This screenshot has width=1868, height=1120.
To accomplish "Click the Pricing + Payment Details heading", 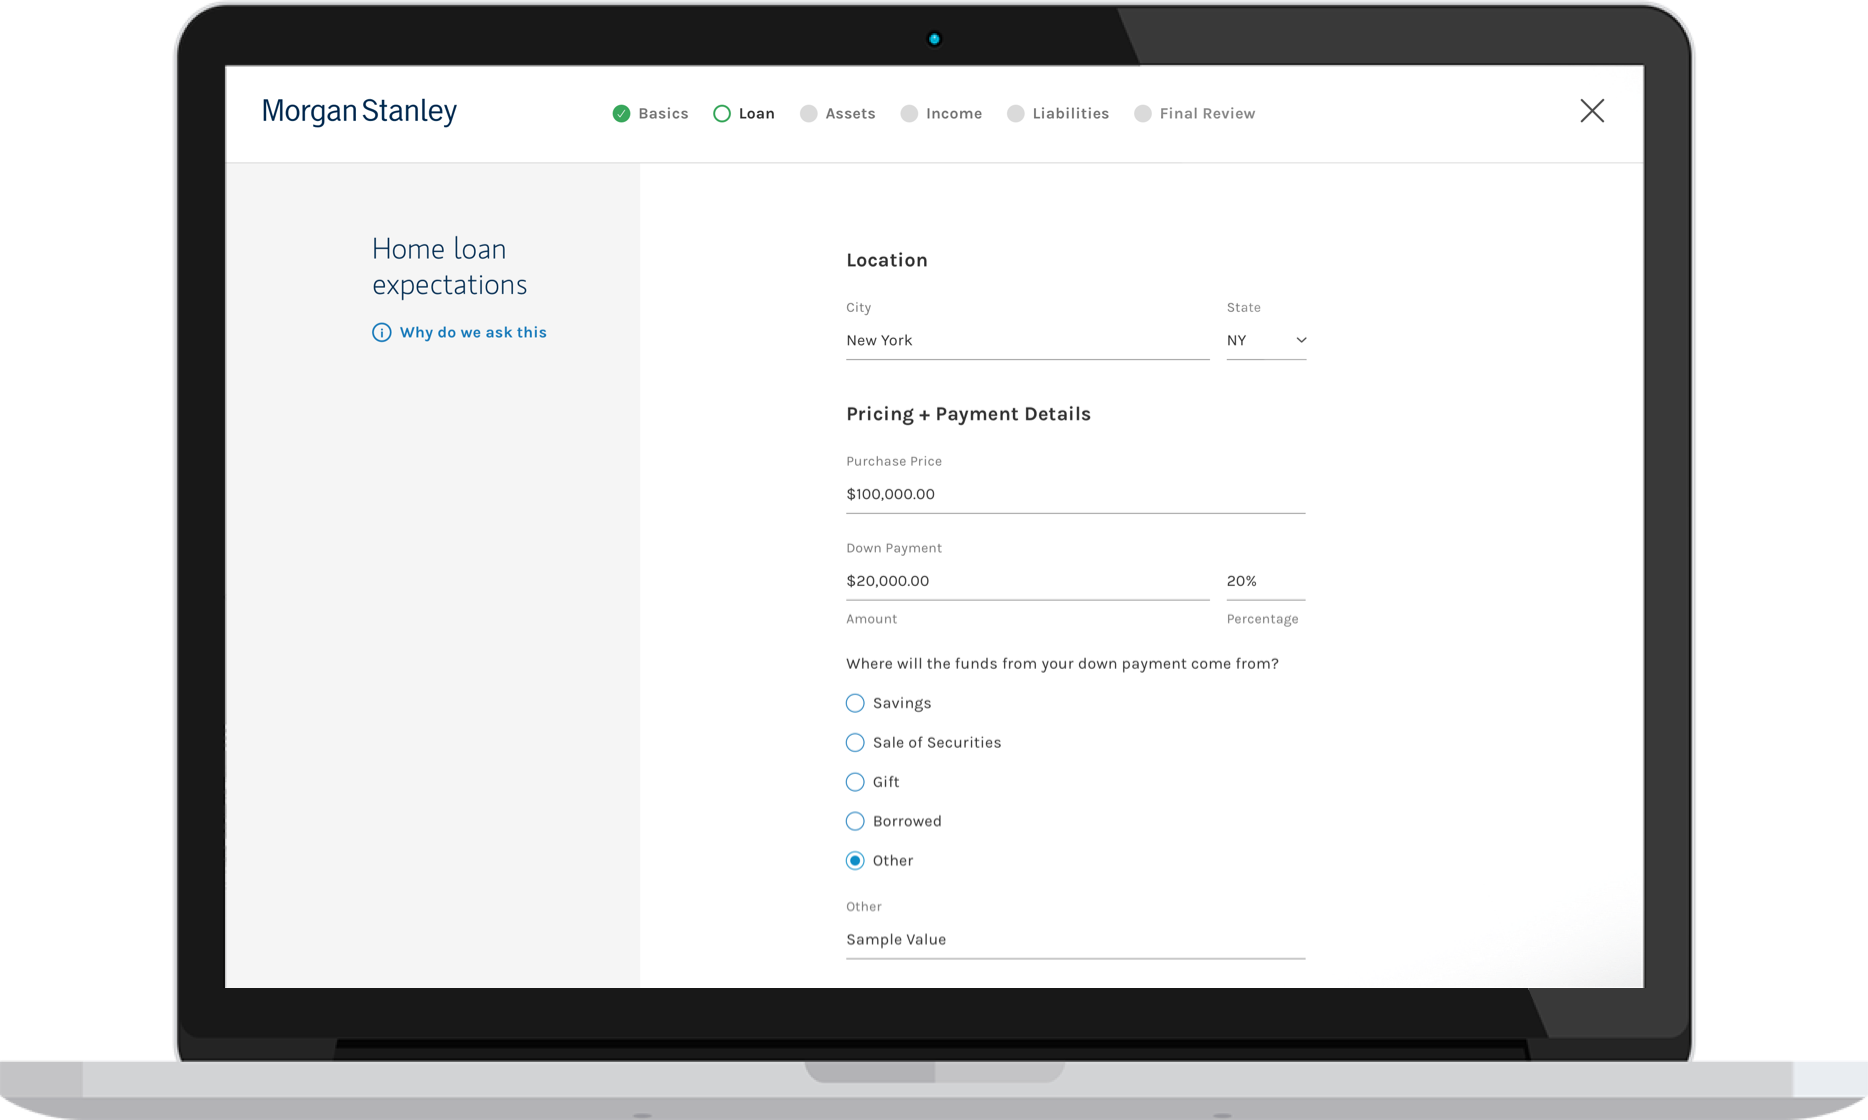I will pyautogui.click(x=968, y=414).
